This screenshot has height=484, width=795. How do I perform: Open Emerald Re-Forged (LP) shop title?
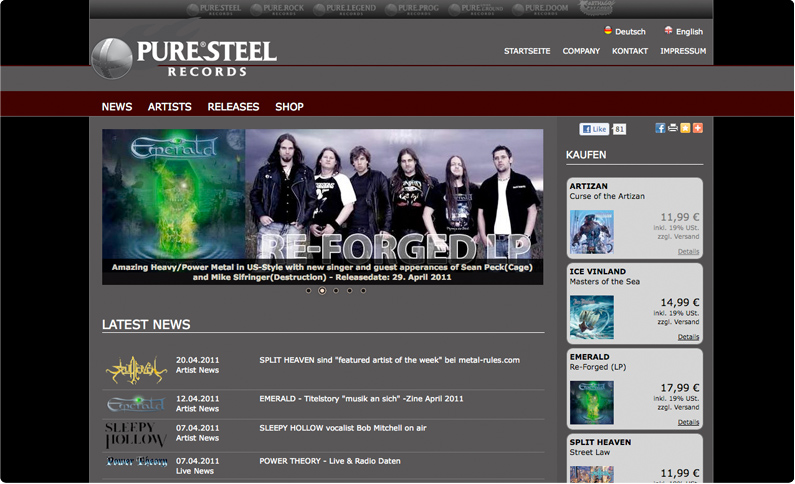tap(598, 362)
